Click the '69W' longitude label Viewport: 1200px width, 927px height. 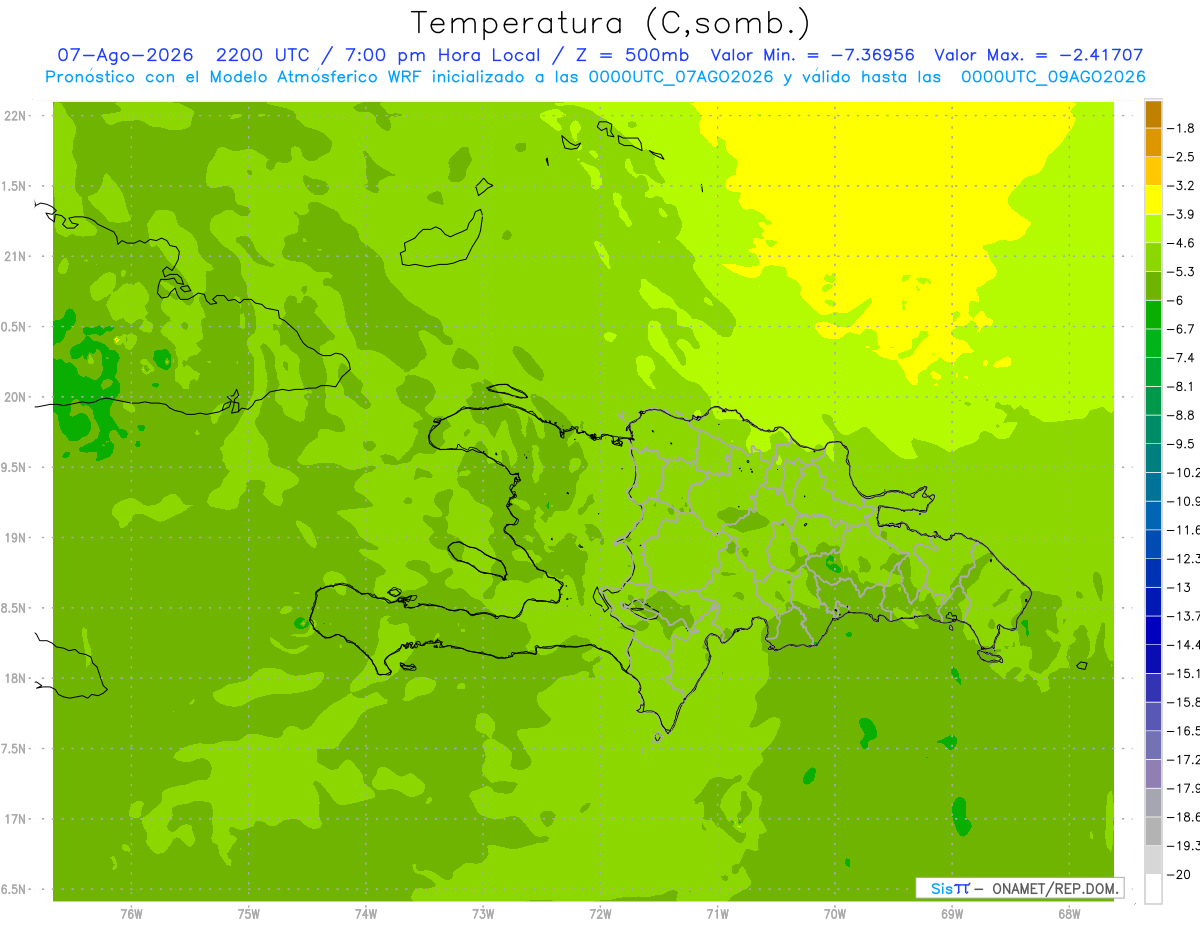click(x=952, y=913)
